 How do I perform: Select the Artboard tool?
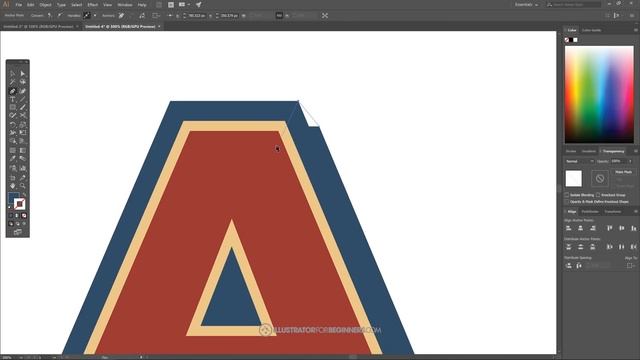point(13,178)
